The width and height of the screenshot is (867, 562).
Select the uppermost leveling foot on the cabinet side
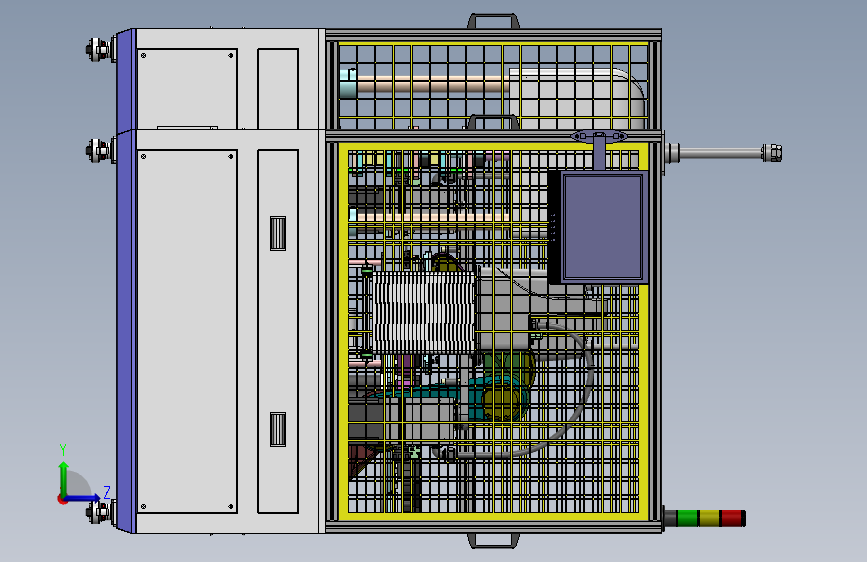(x=101, y=50)
